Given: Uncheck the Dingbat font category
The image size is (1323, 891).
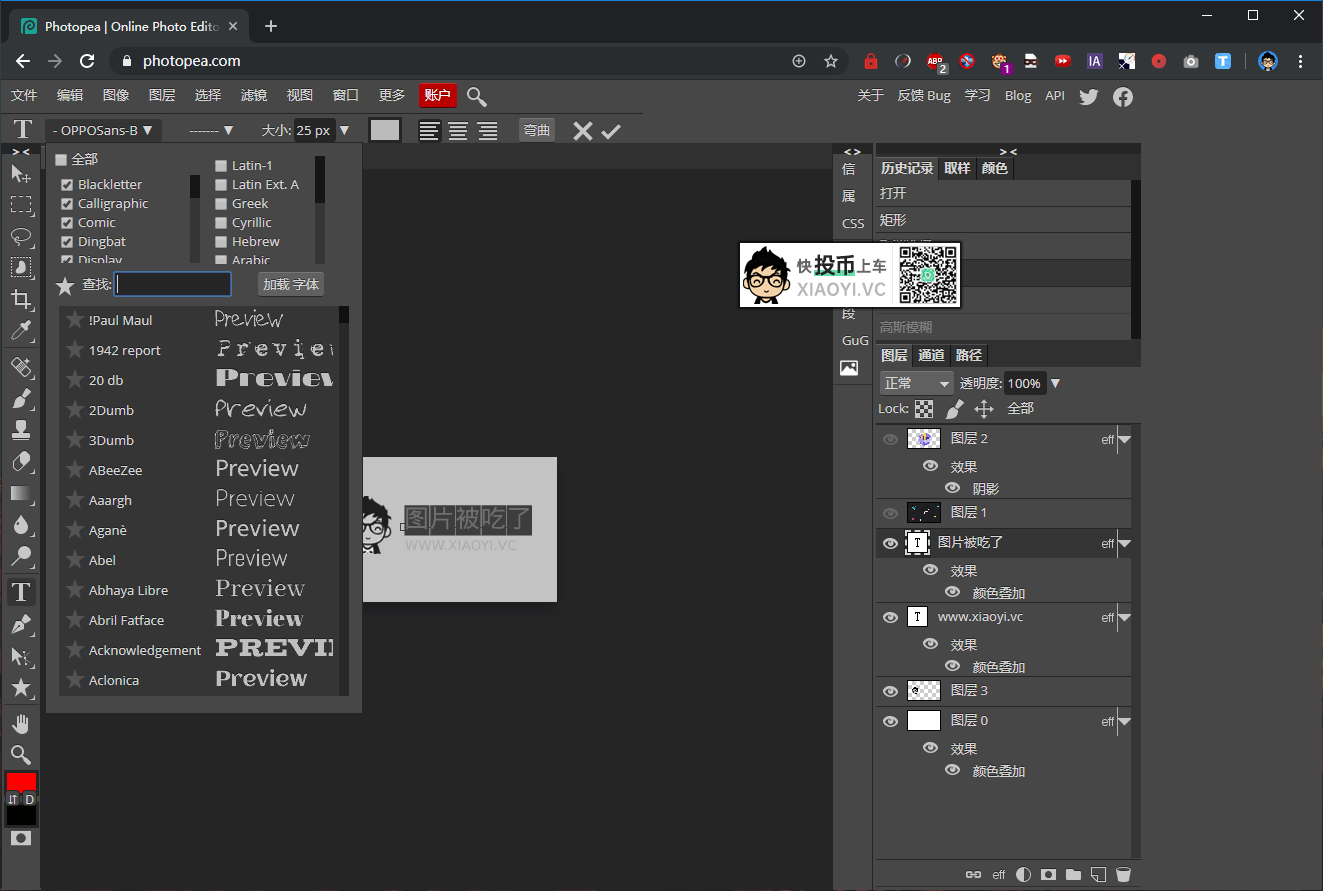Looking at the screenshot, I should coord(68,242).
